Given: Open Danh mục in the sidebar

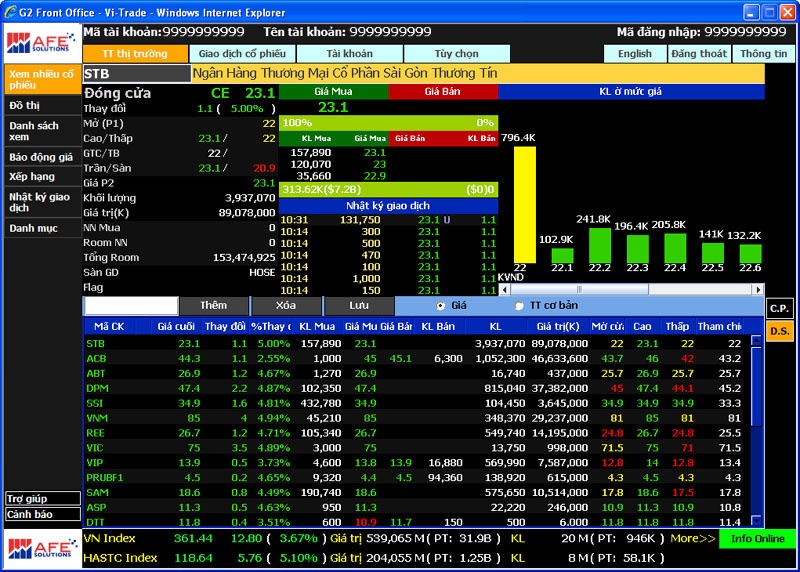Looking at the screenshot, I should point(42,228).
